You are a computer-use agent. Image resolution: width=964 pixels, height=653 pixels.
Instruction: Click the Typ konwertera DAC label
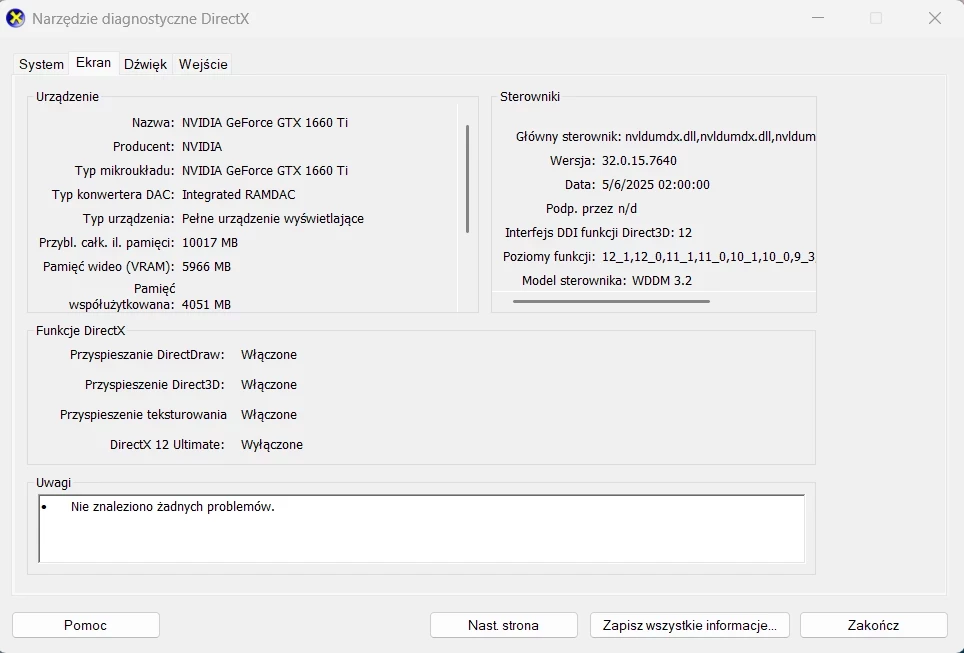click(113, 194)
